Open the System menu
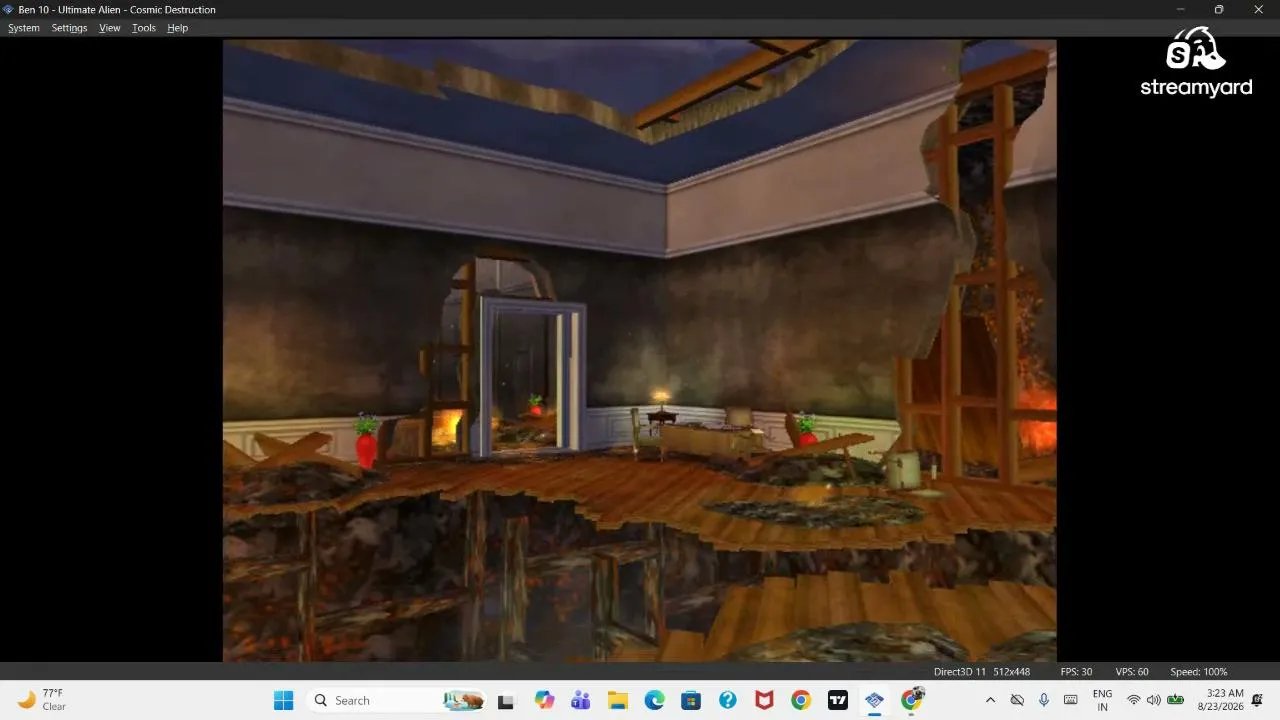Image resolution: width=1280 pixels, height=720 pixels. 24,28
